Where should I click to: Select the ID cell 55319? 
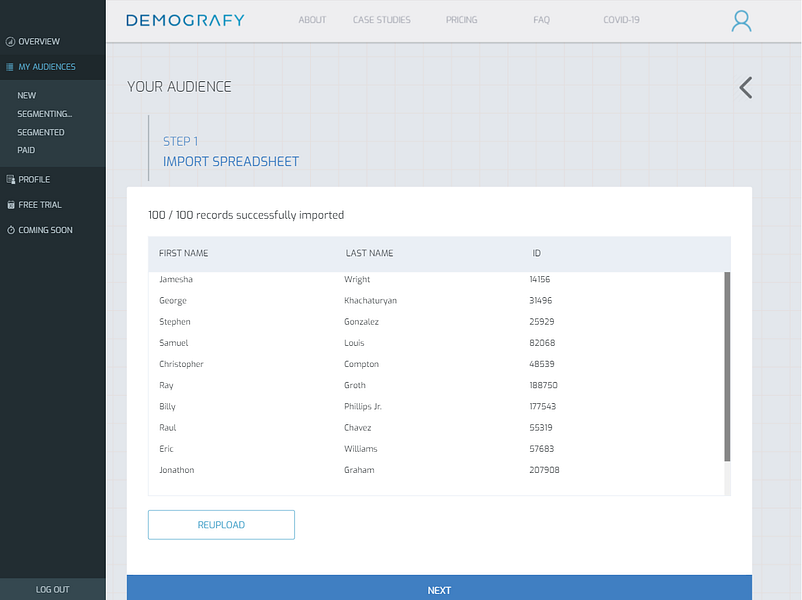click(x=541, y=428)
